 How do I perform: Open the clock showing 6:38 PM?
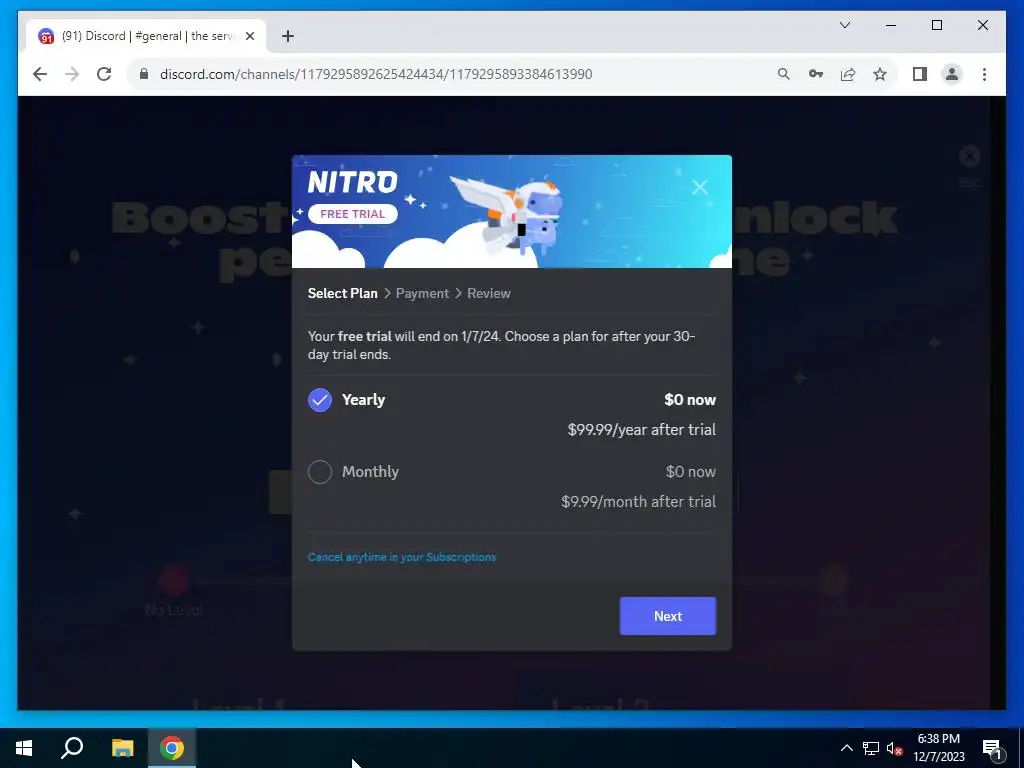(x=938, y=748)
